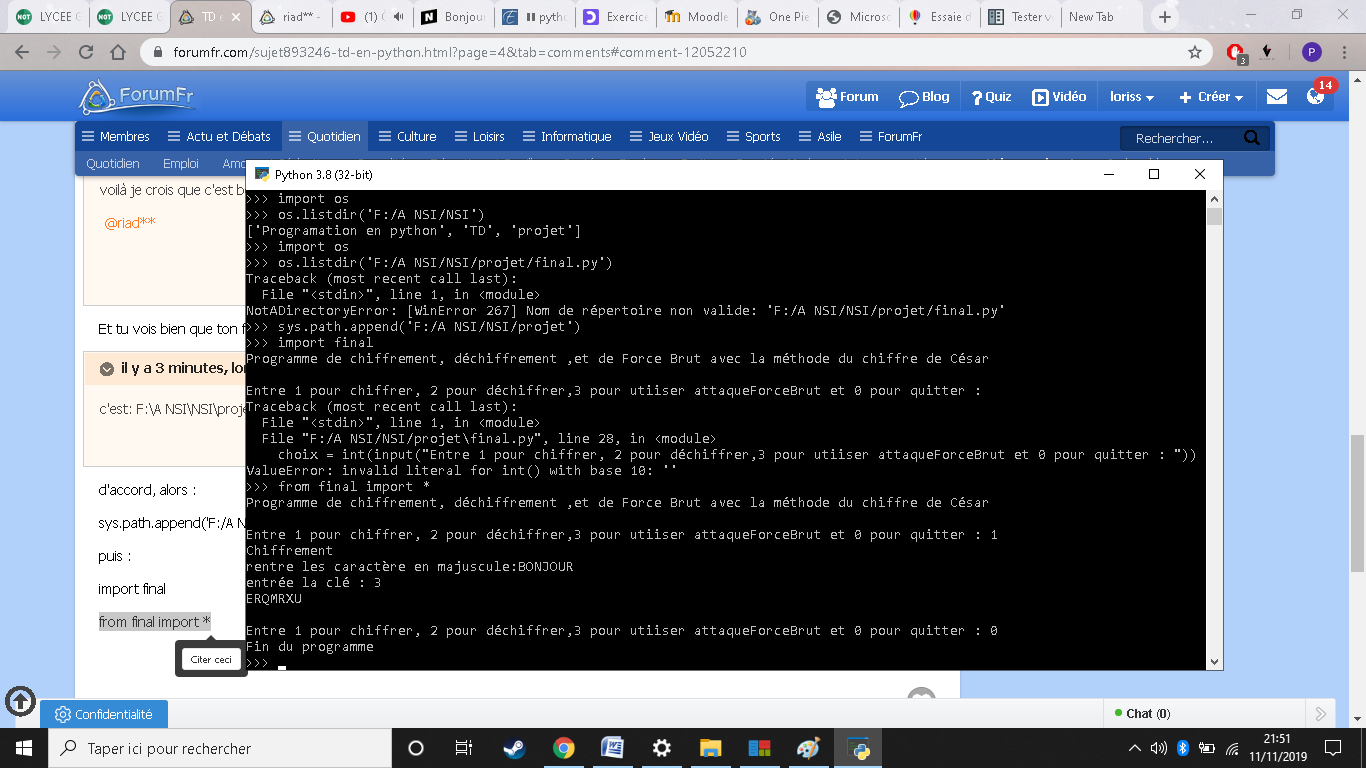
Task: Open the Confidentialité settings button
Action: (x=104, y=714)
